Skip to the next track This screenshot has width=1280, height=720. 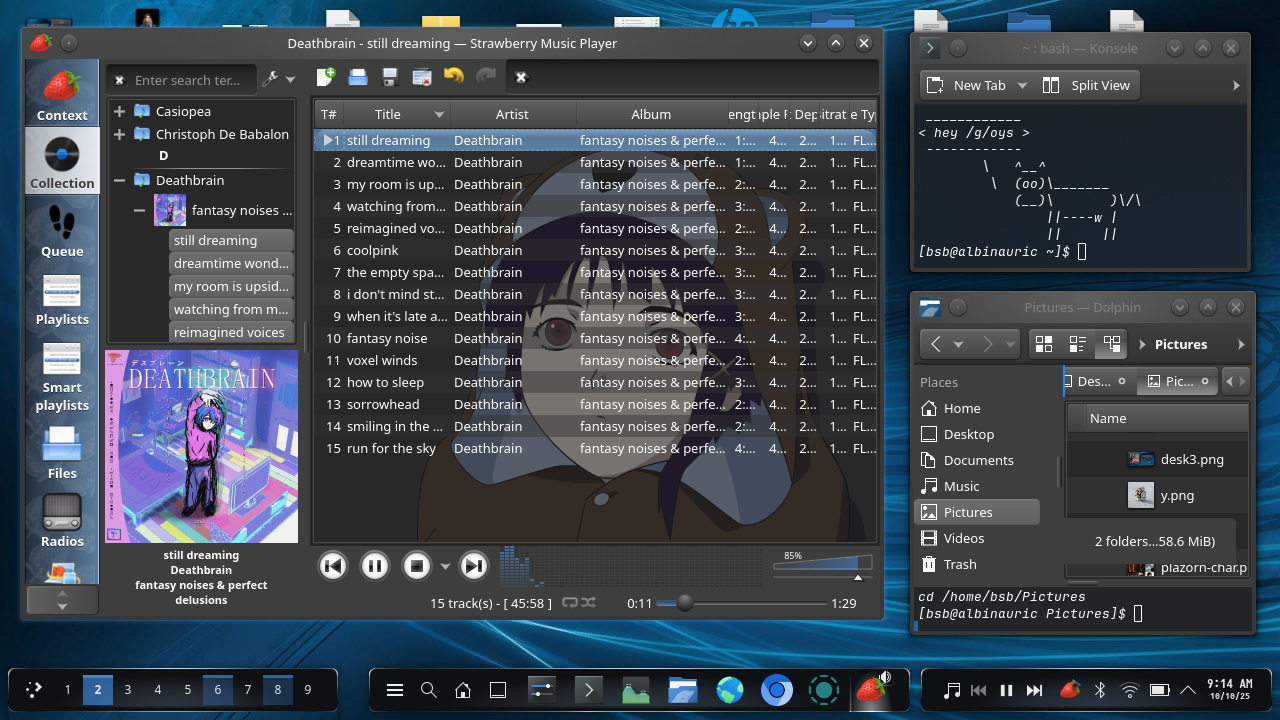click(x=473, y=566)
